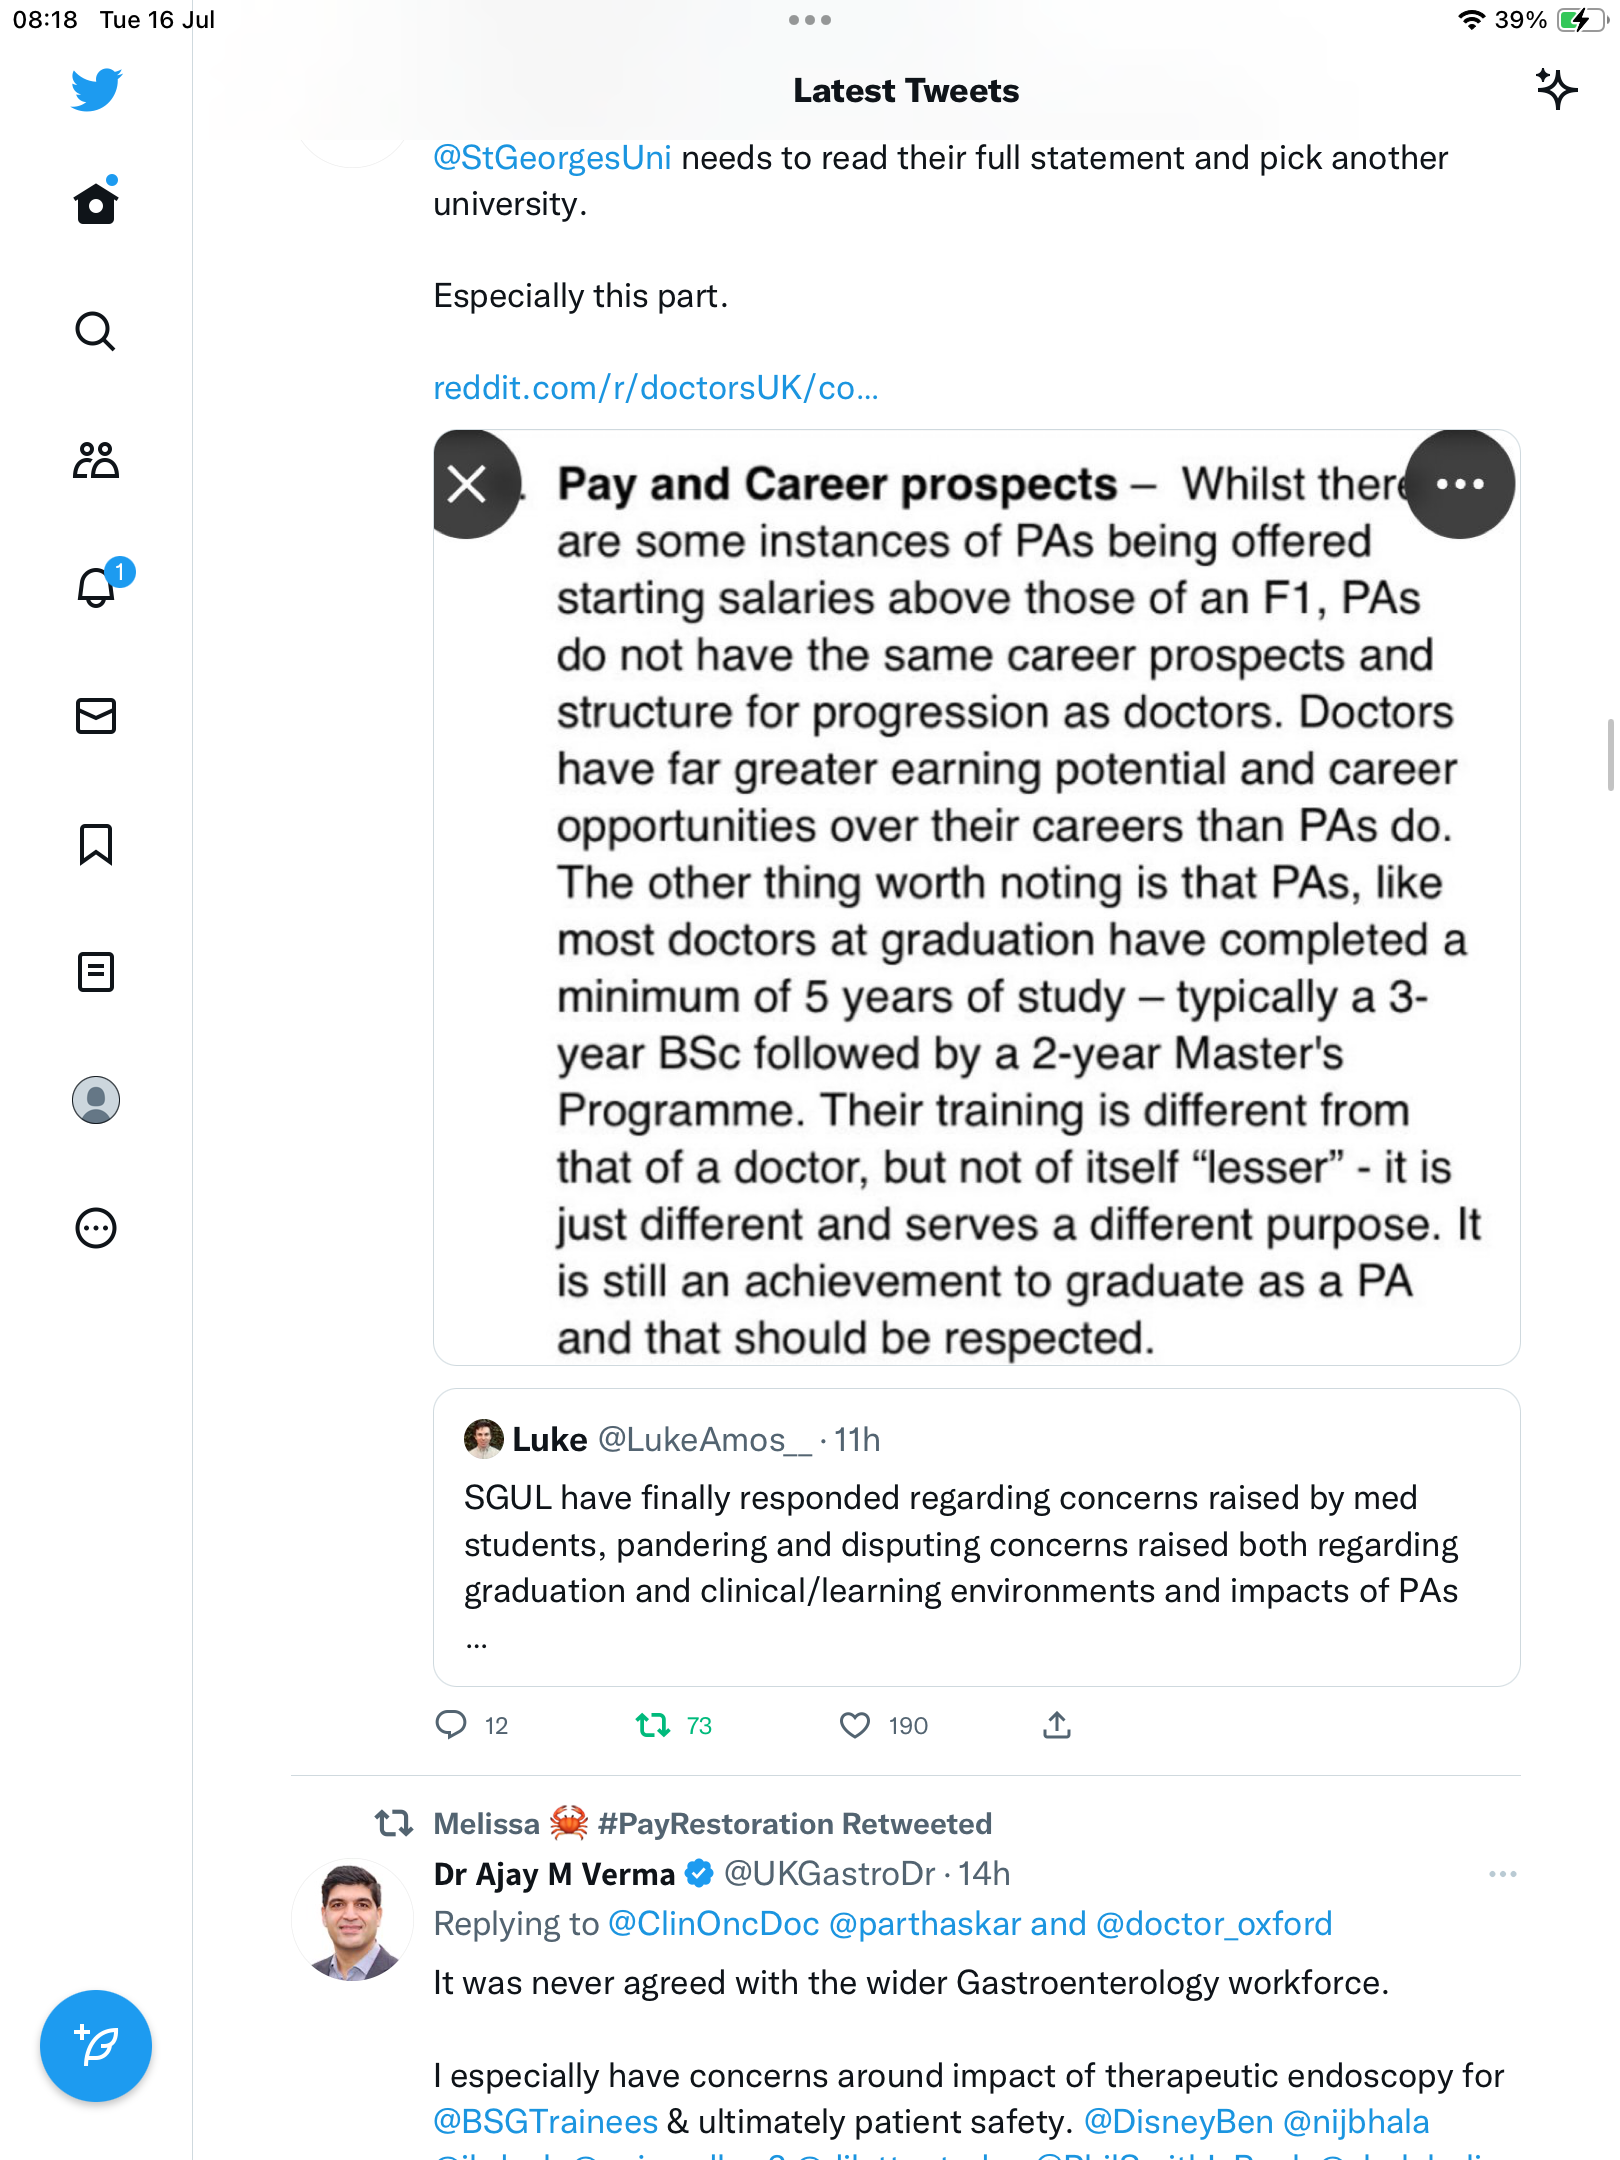1620x2160 pixels.
Task: Reply to the tweet with 12 comments
Action: pos(451,1725)
